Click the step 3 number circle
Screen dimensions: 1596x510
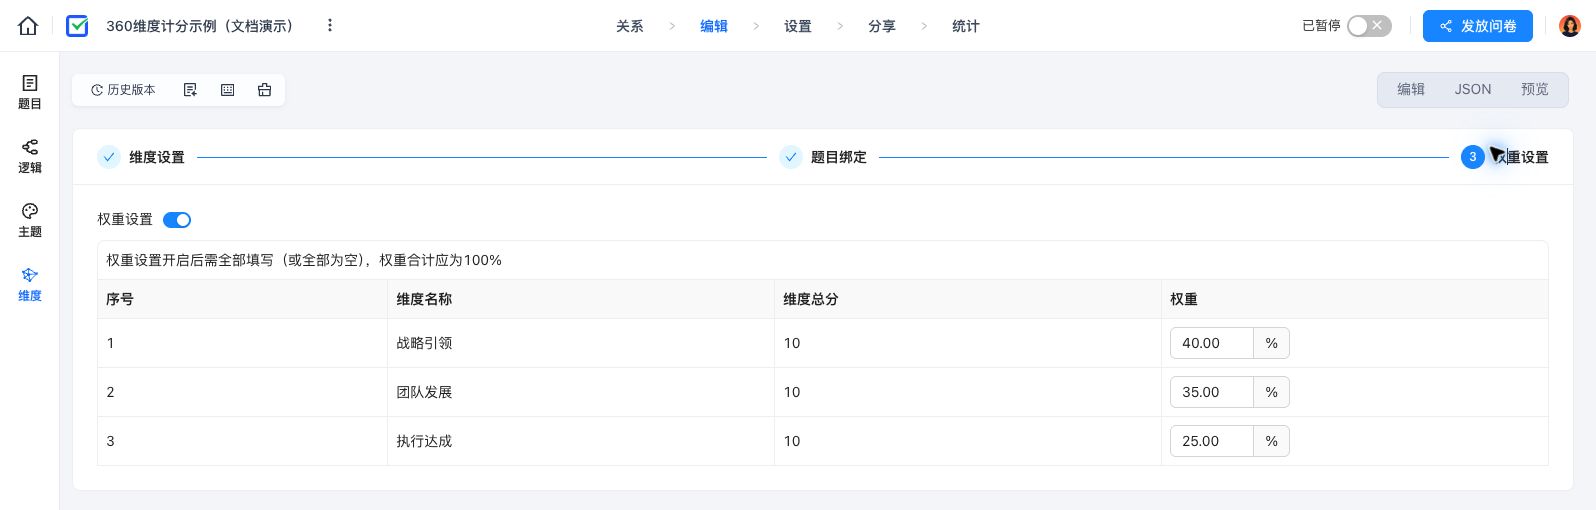click(x=1472, y=157)
